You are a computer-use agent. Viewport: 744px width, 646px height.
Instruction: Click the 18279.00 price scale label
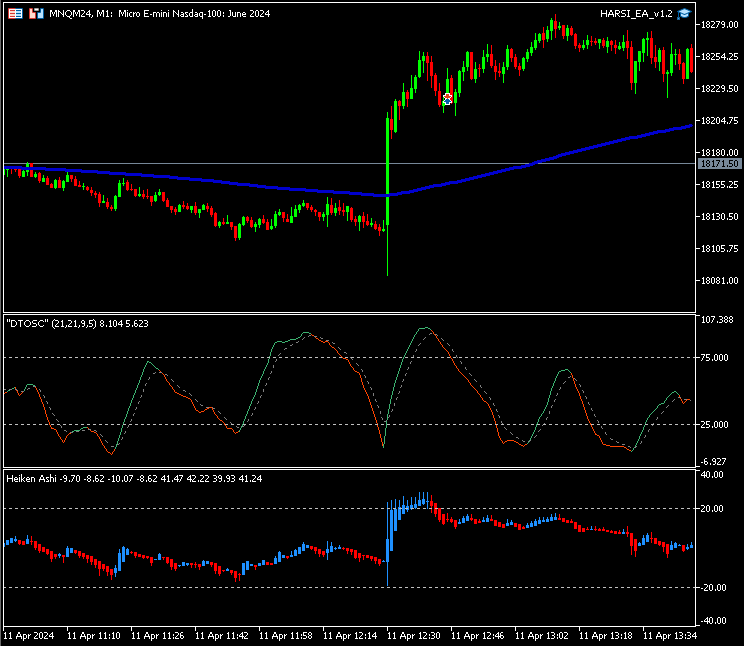(x=719, y=25)
